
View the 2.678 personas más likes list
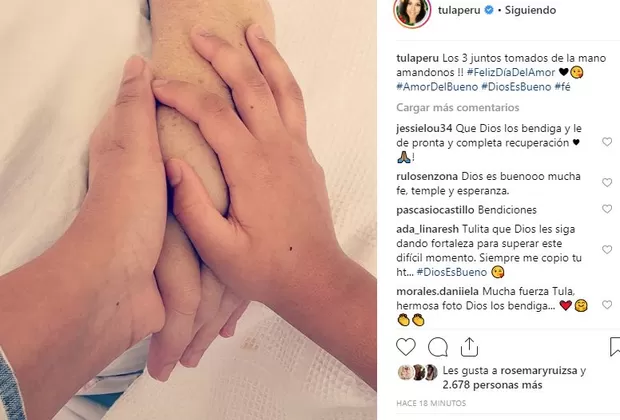[x=492, y=385]
